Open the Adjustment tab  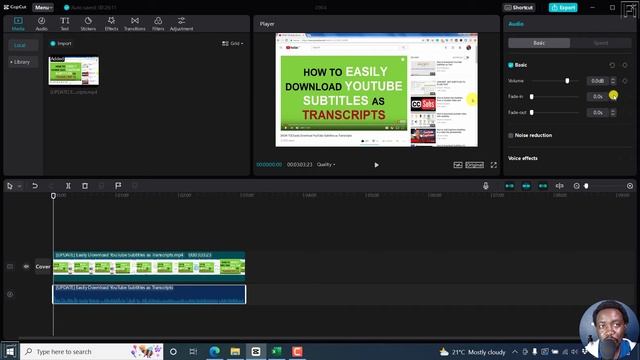pos(182,24)
